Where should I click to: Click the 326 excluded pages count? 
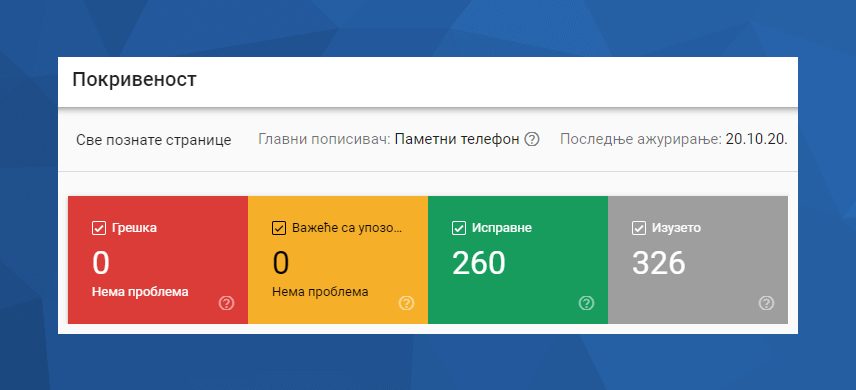[659, 263]
